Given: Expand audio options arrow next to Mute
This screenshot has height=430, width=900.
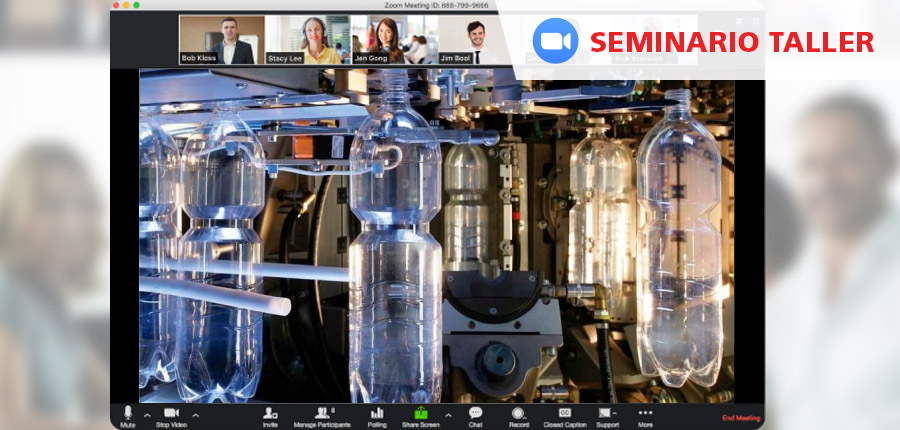Looking at the screenshot, I should (x=147, y=414).
